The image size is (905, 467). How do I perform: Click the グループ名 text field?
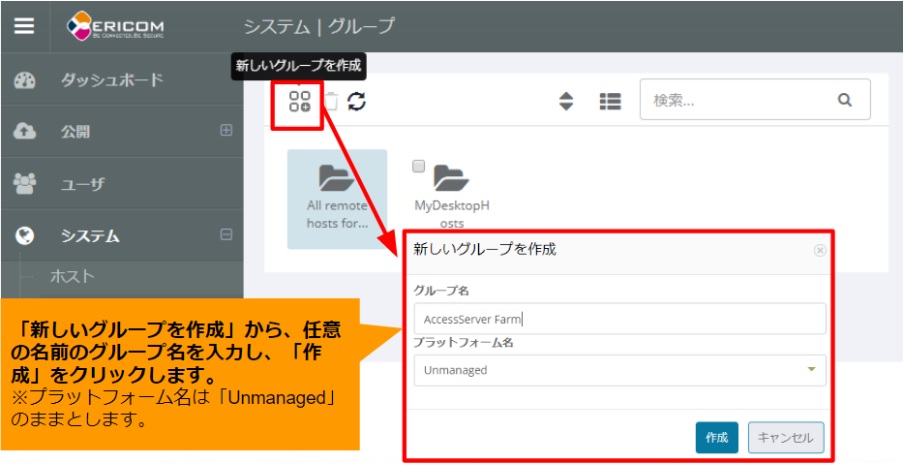[x=619, y=320]
